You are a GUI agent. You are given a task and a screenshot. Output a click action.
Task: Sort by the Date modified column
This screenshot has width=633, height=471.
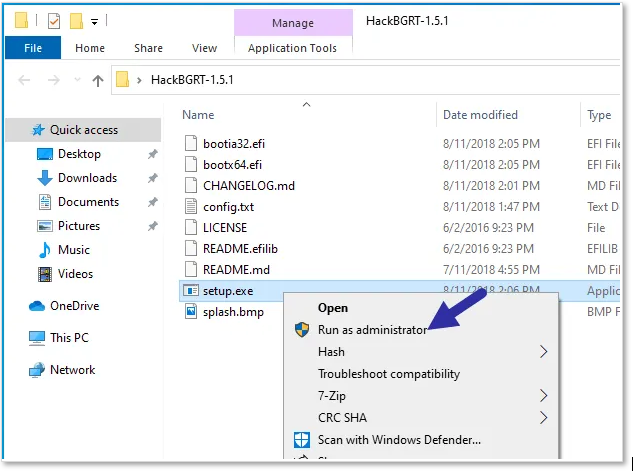tap(480, 115)
